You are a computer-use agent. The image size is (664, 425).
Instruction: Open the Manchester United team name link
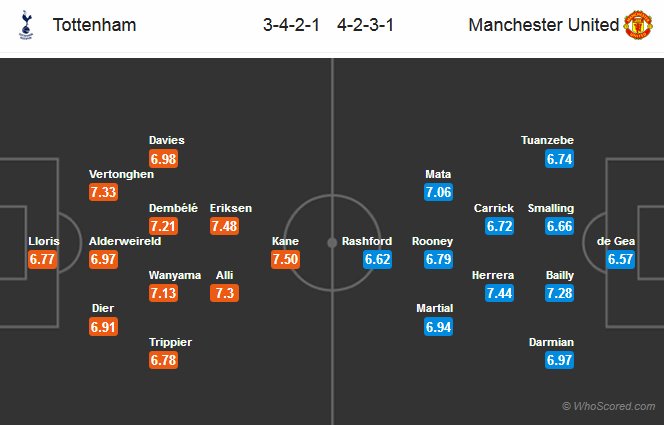[x=544, y=25]
